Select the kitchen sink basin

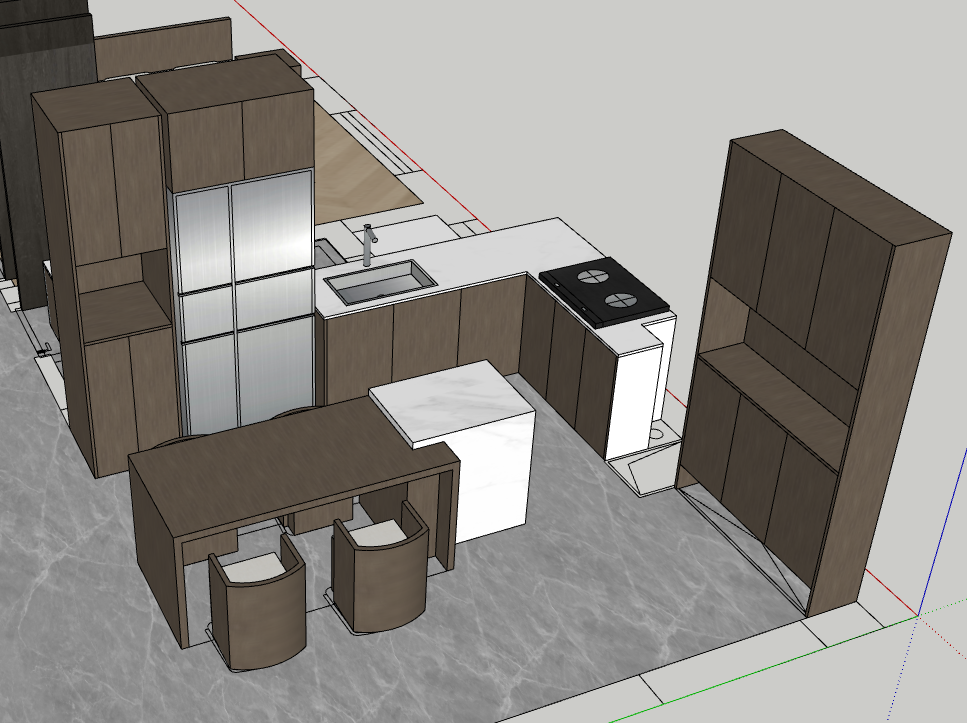379,280
